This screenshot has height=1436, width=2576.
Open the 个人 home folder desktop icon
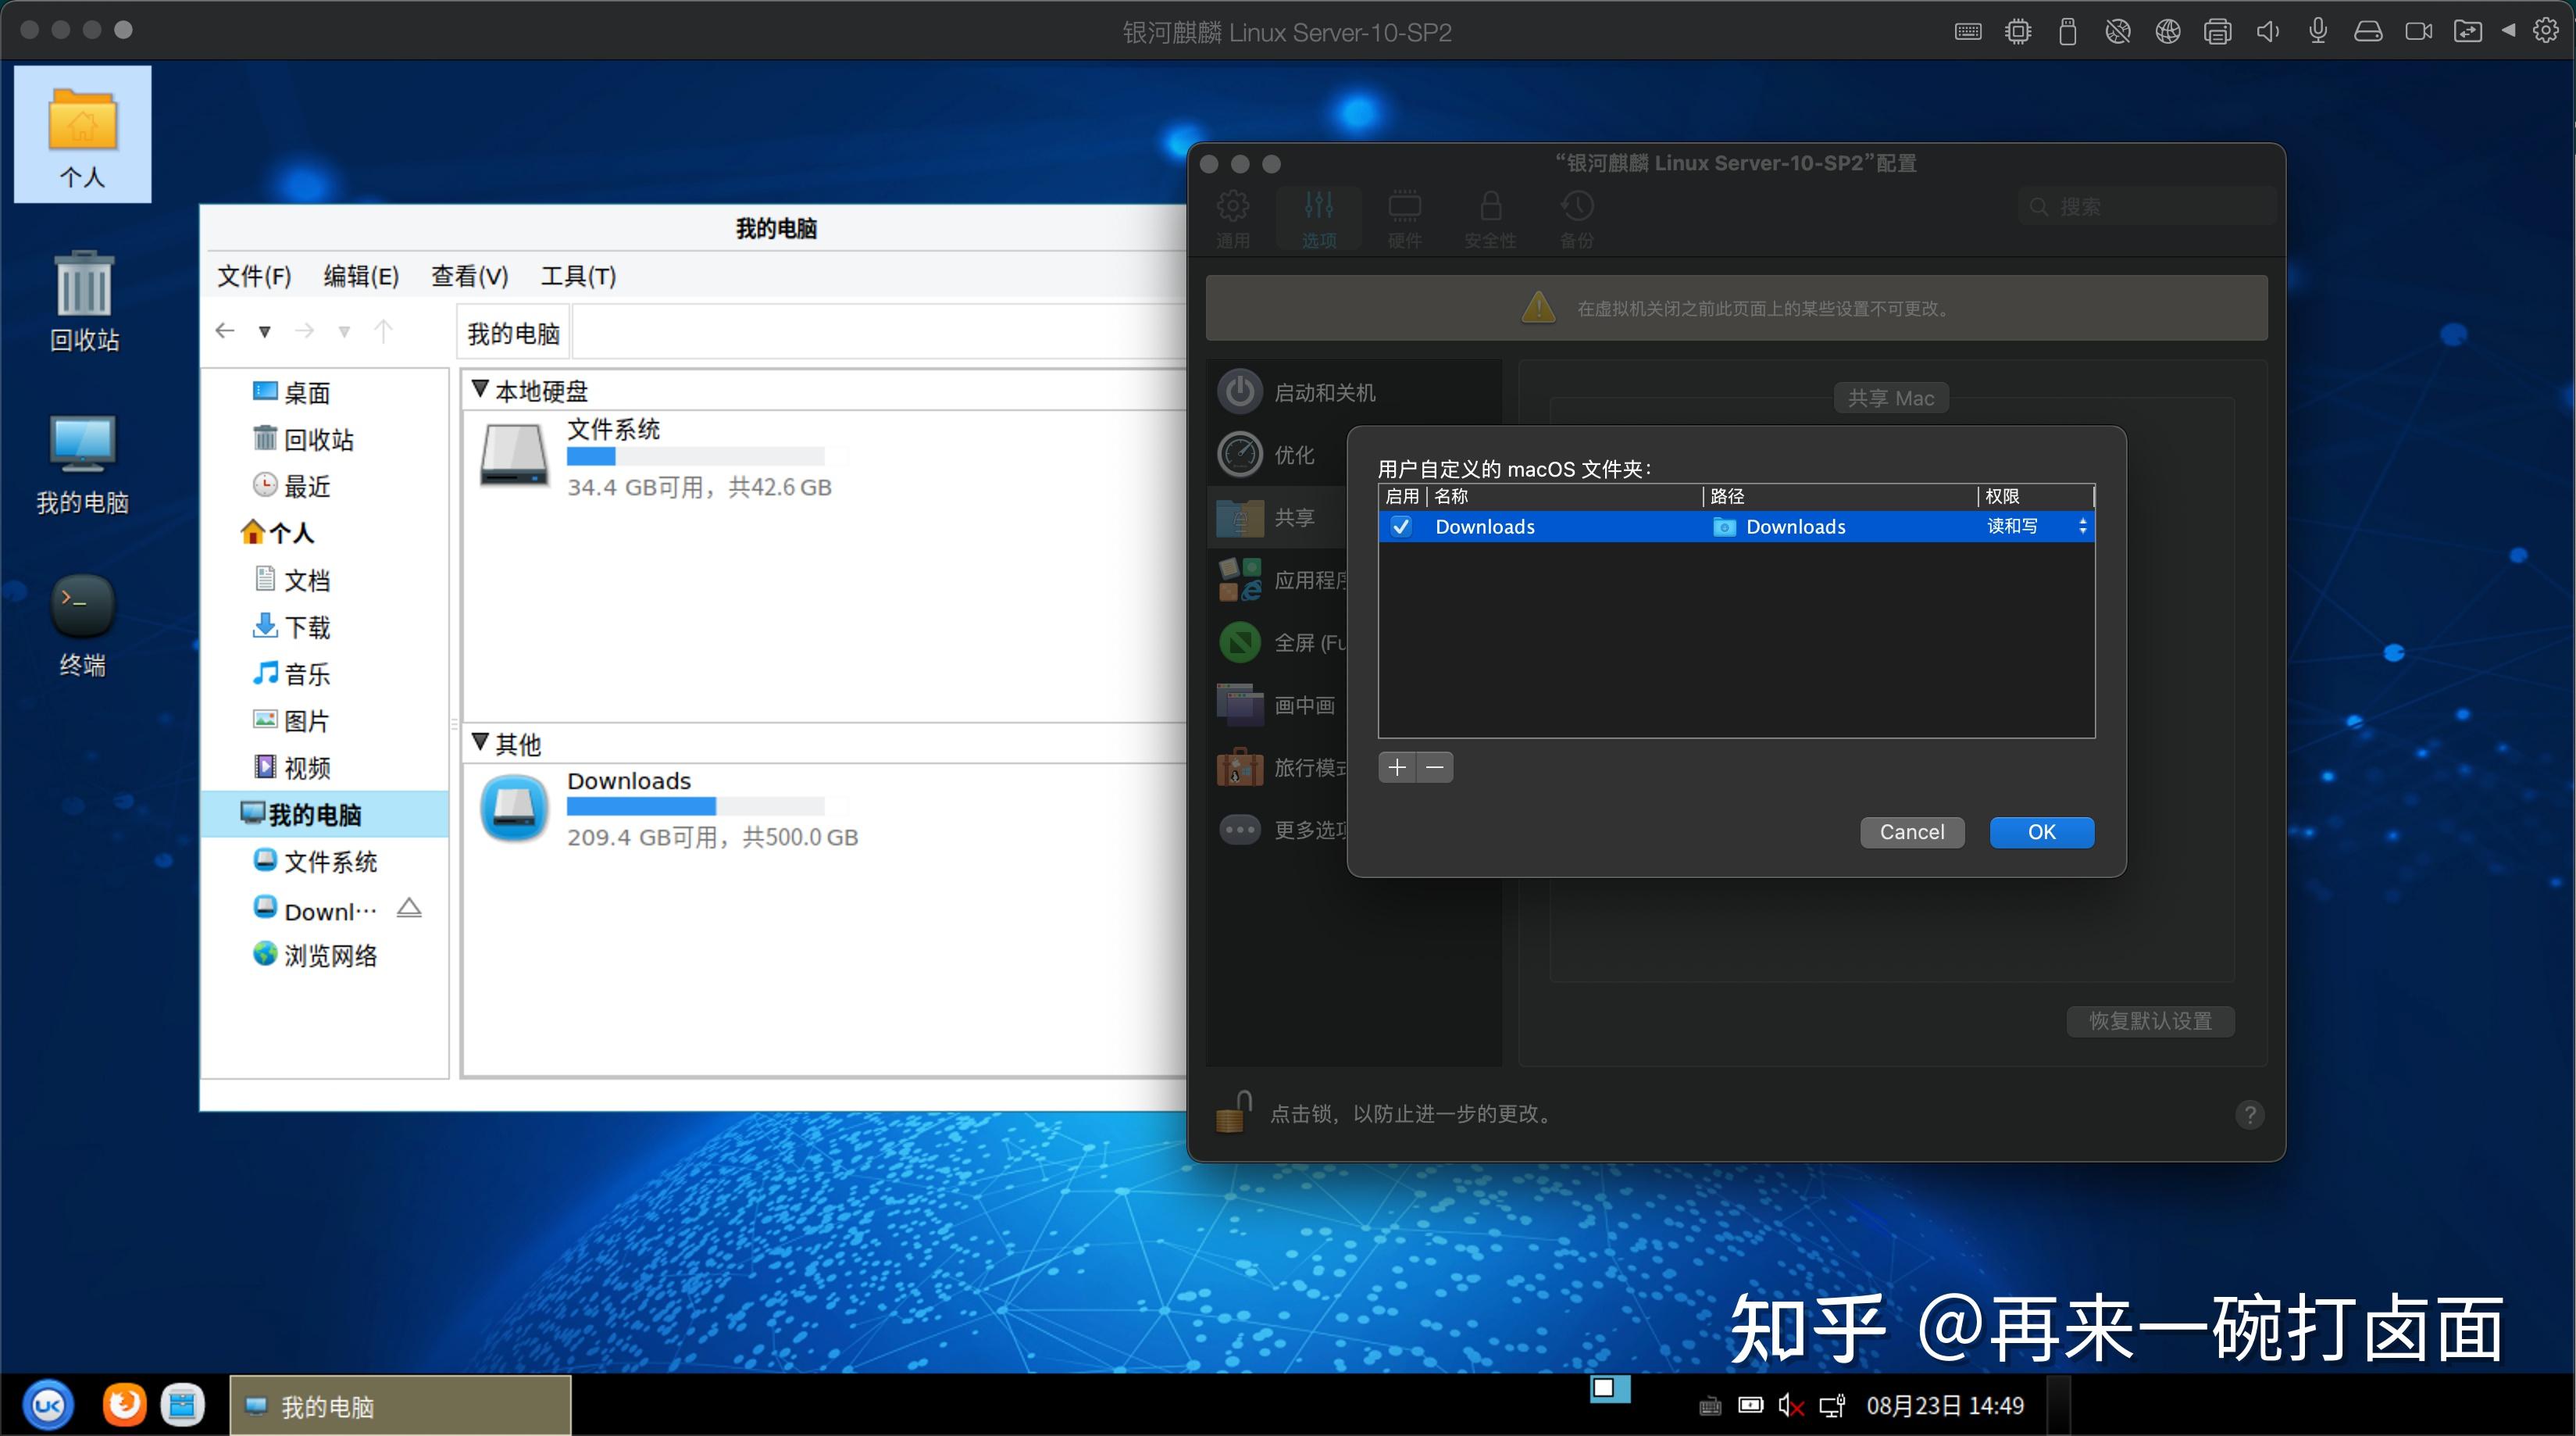[83, 134]
